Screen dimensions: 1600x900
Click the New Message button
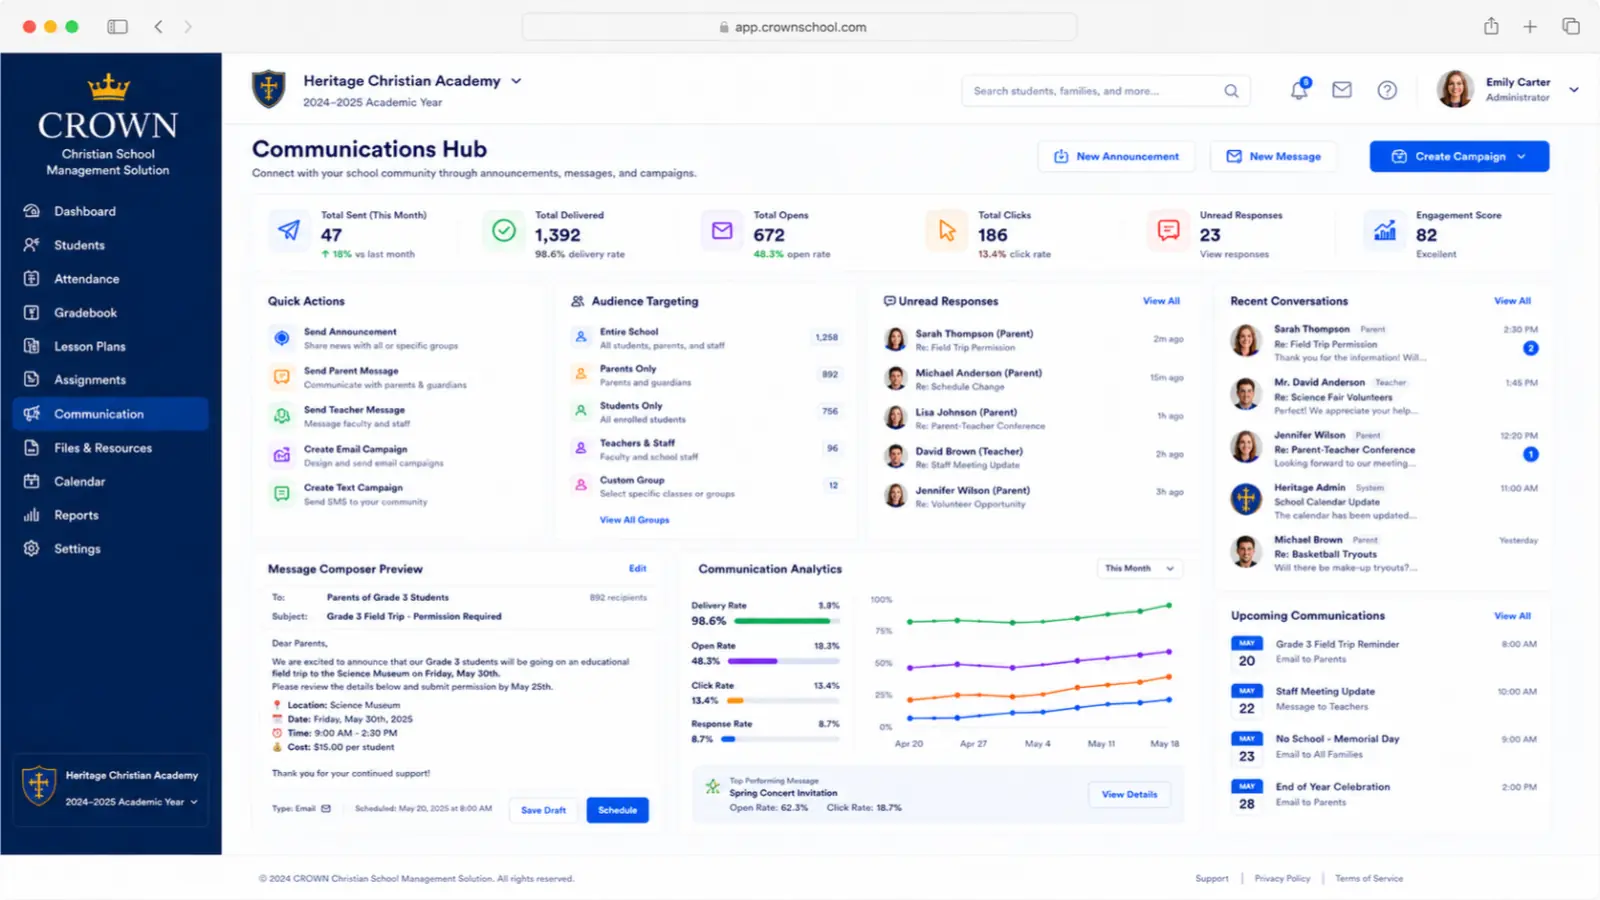(x=1273, y=156)
